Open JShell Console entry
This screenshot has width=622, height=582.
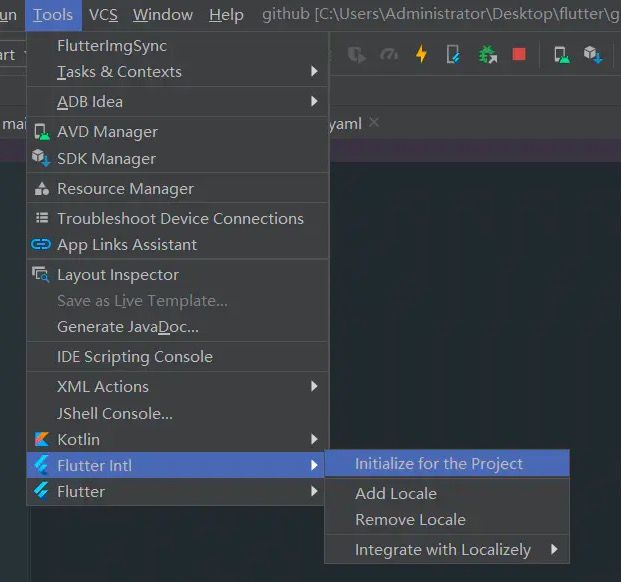(x=177, y=413)
